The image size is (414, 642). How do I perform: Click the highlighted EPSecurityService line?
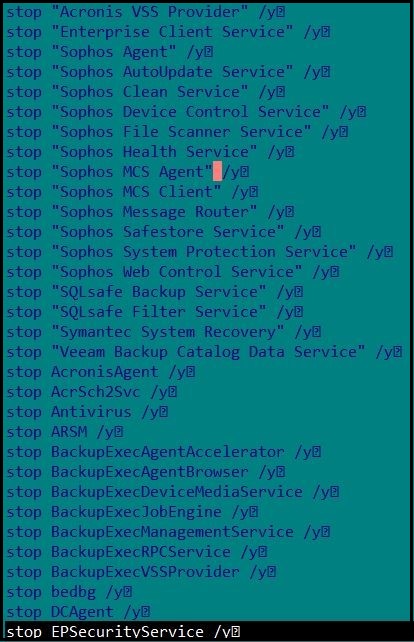click(x=207, y=632)
